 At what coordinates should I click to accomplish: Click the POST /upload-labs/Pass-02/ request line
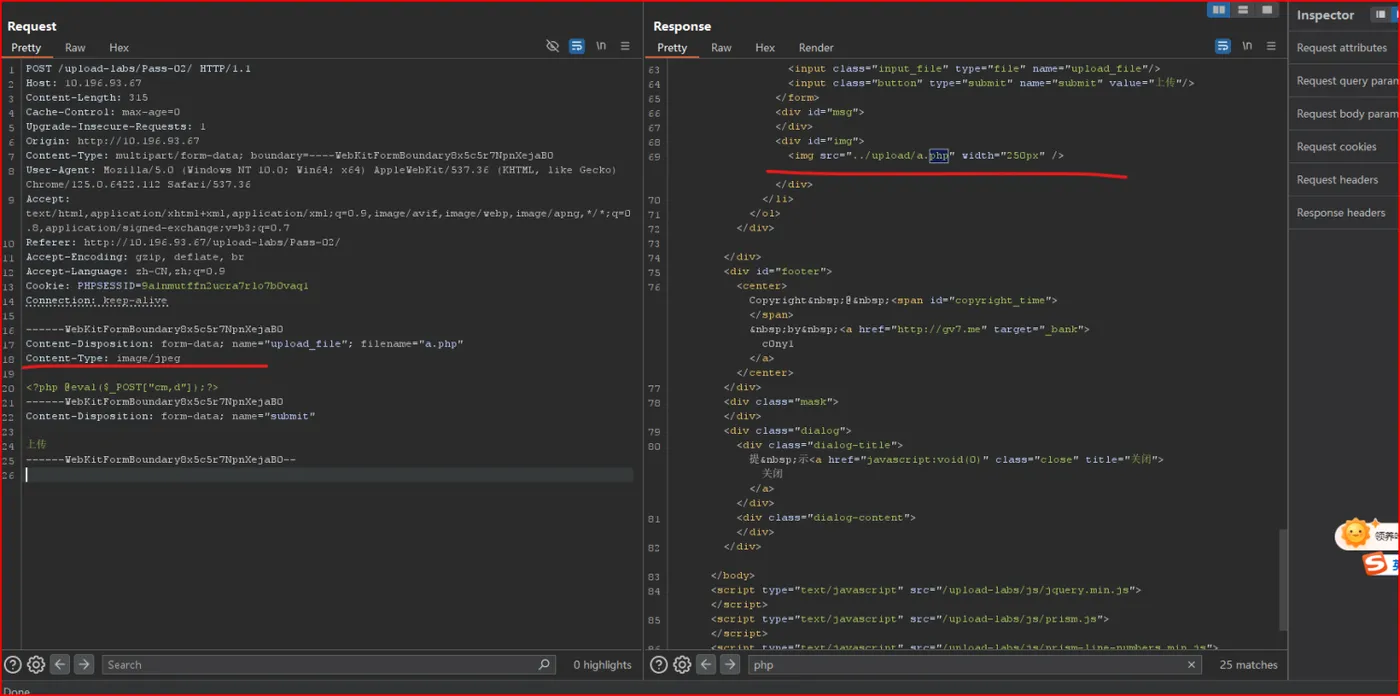point(138,69)
